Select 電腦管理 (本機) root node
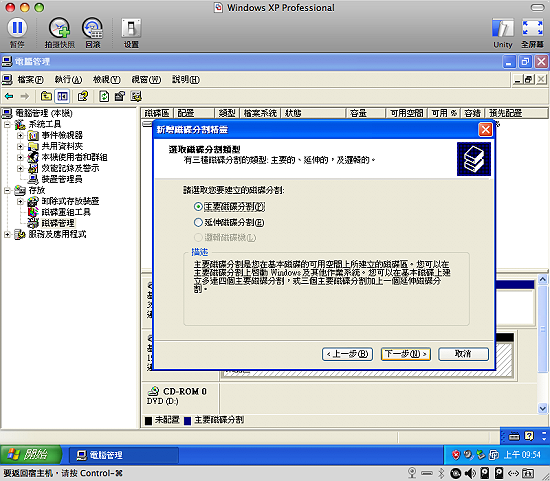Screen dimensions: 550x481 [x=44, y=113]
